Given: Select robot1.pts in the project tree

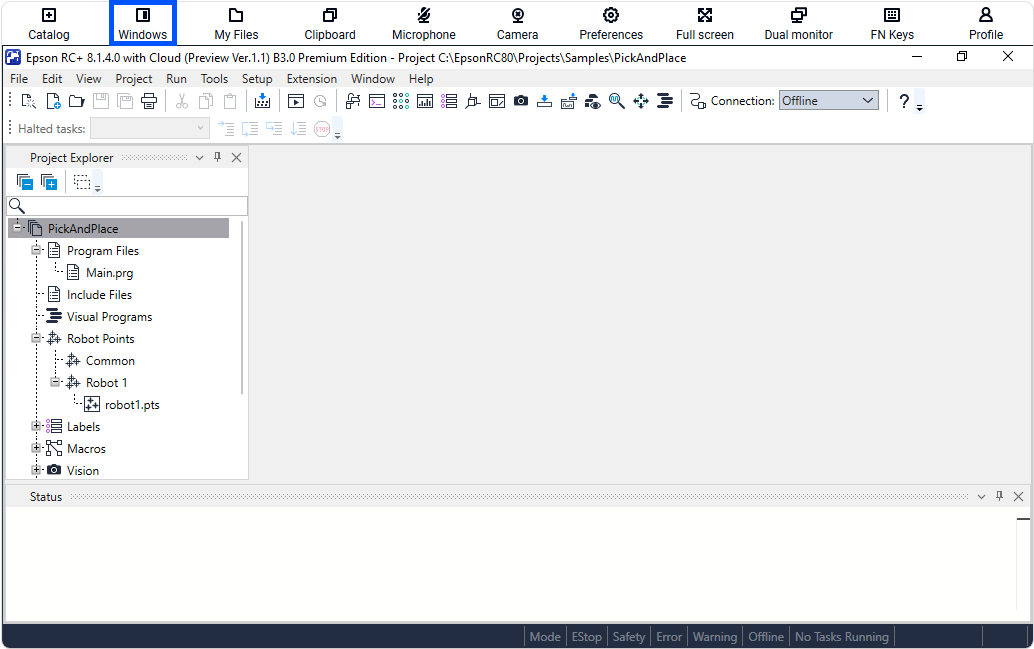Looking at the screenshot, I should [132, 404].
